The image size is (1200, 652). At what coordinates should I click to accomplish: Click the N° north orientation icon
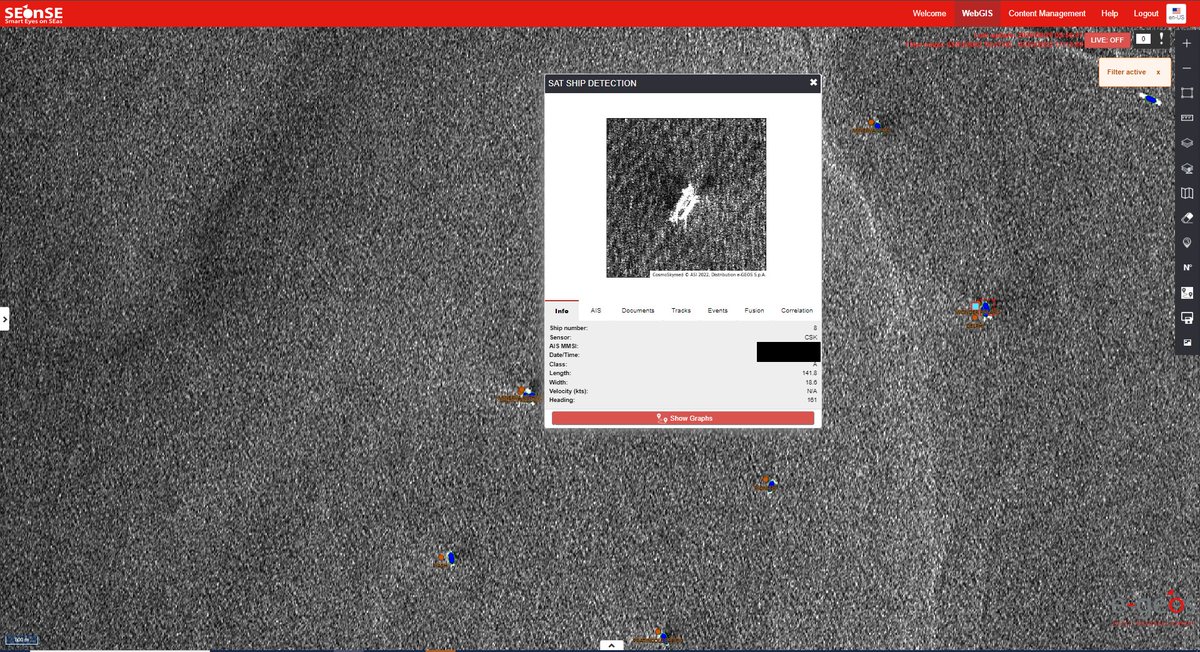[1187, 268]
